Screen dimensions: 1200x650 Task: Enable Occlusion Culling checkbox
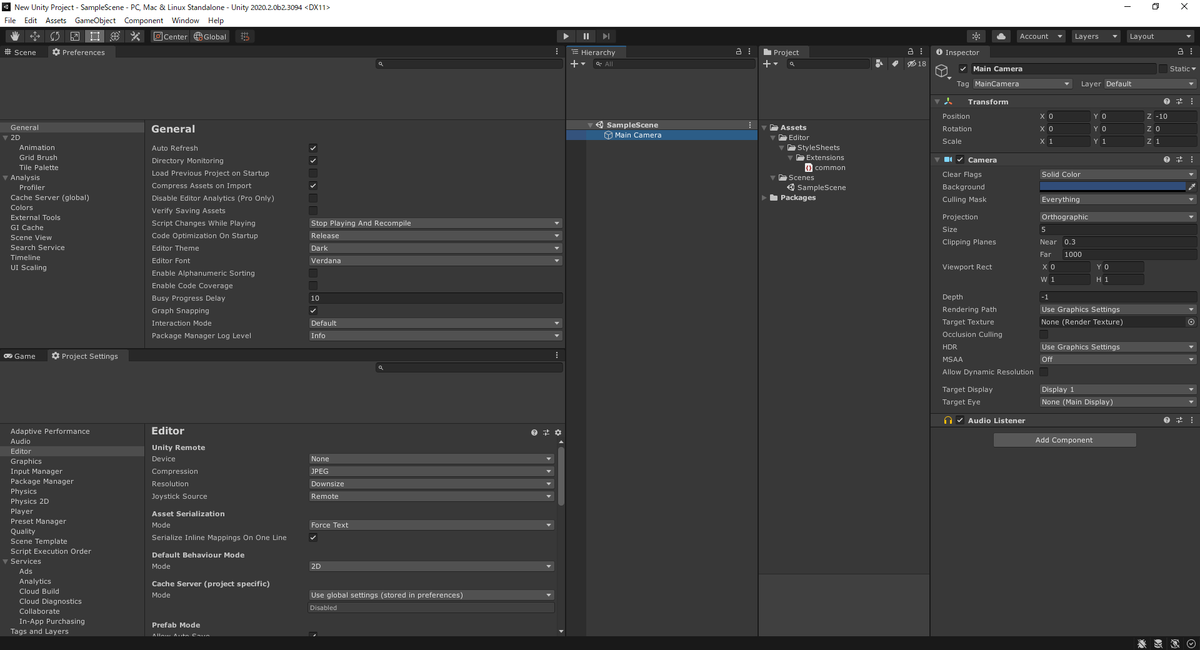coord(1044,334)
